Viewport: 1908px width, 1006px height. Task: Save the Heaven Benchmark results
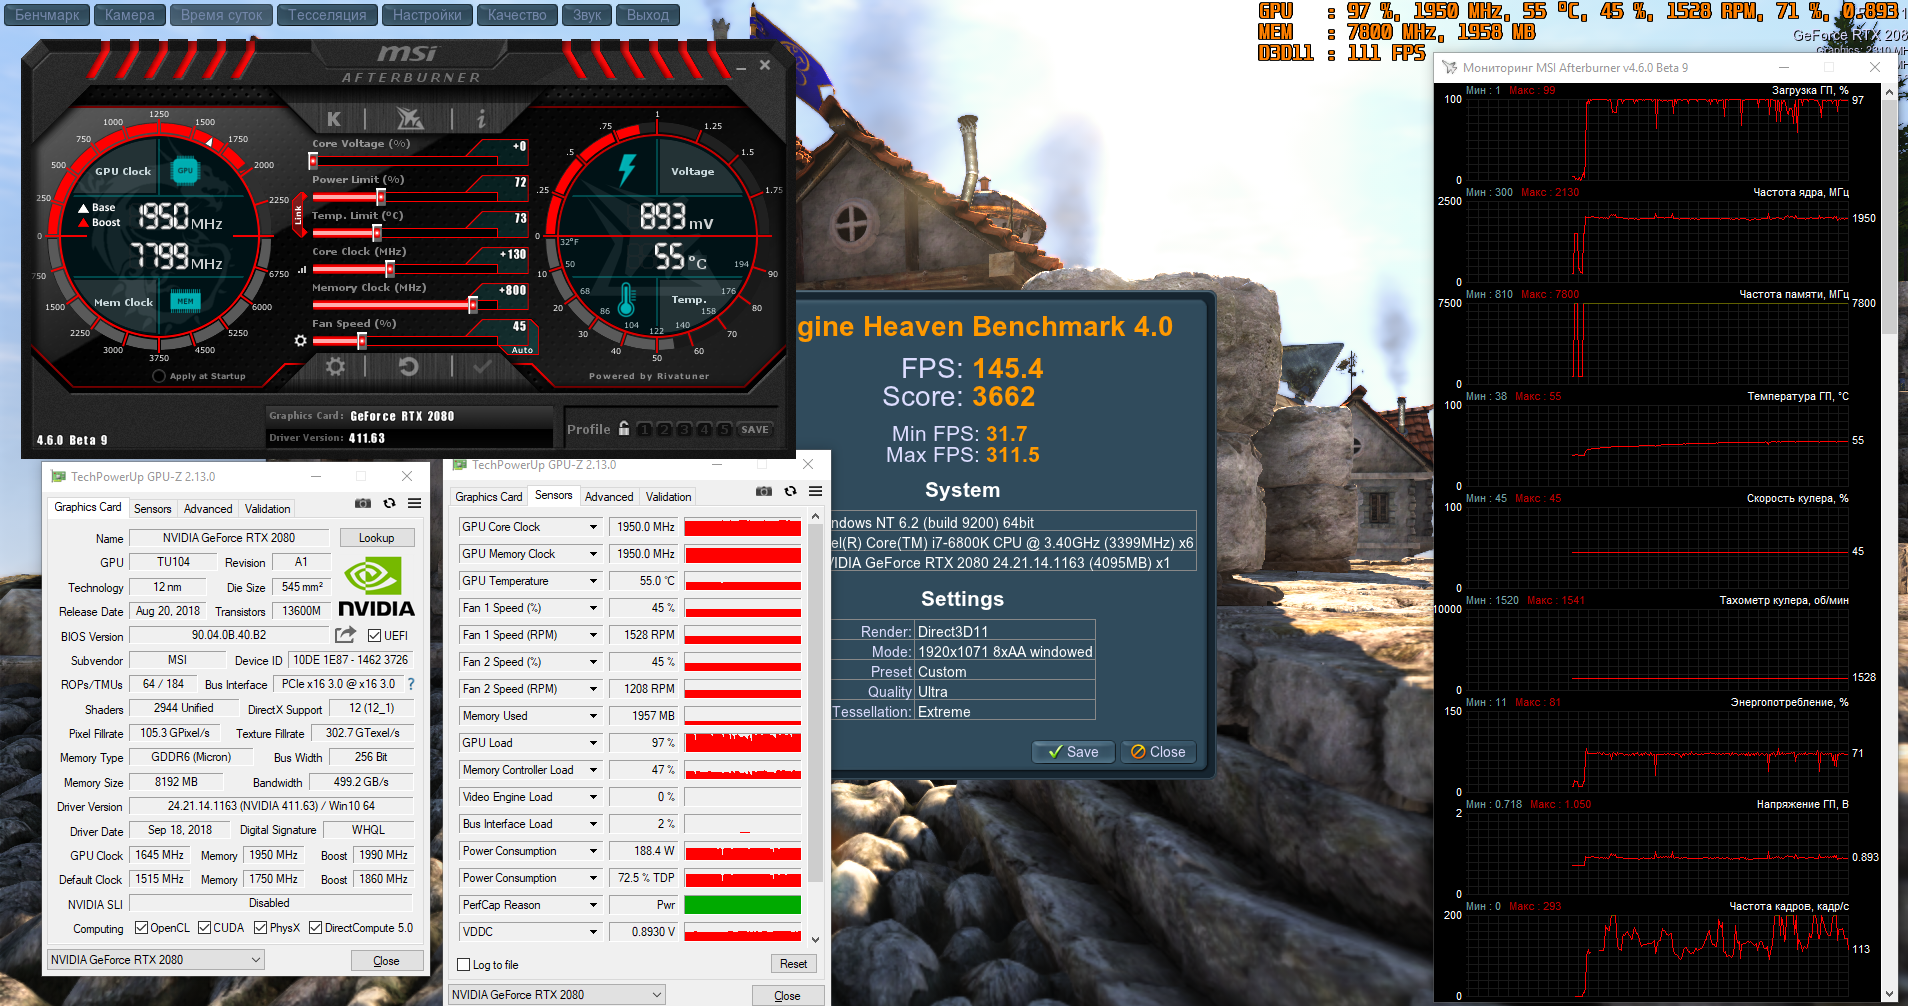1073,752
